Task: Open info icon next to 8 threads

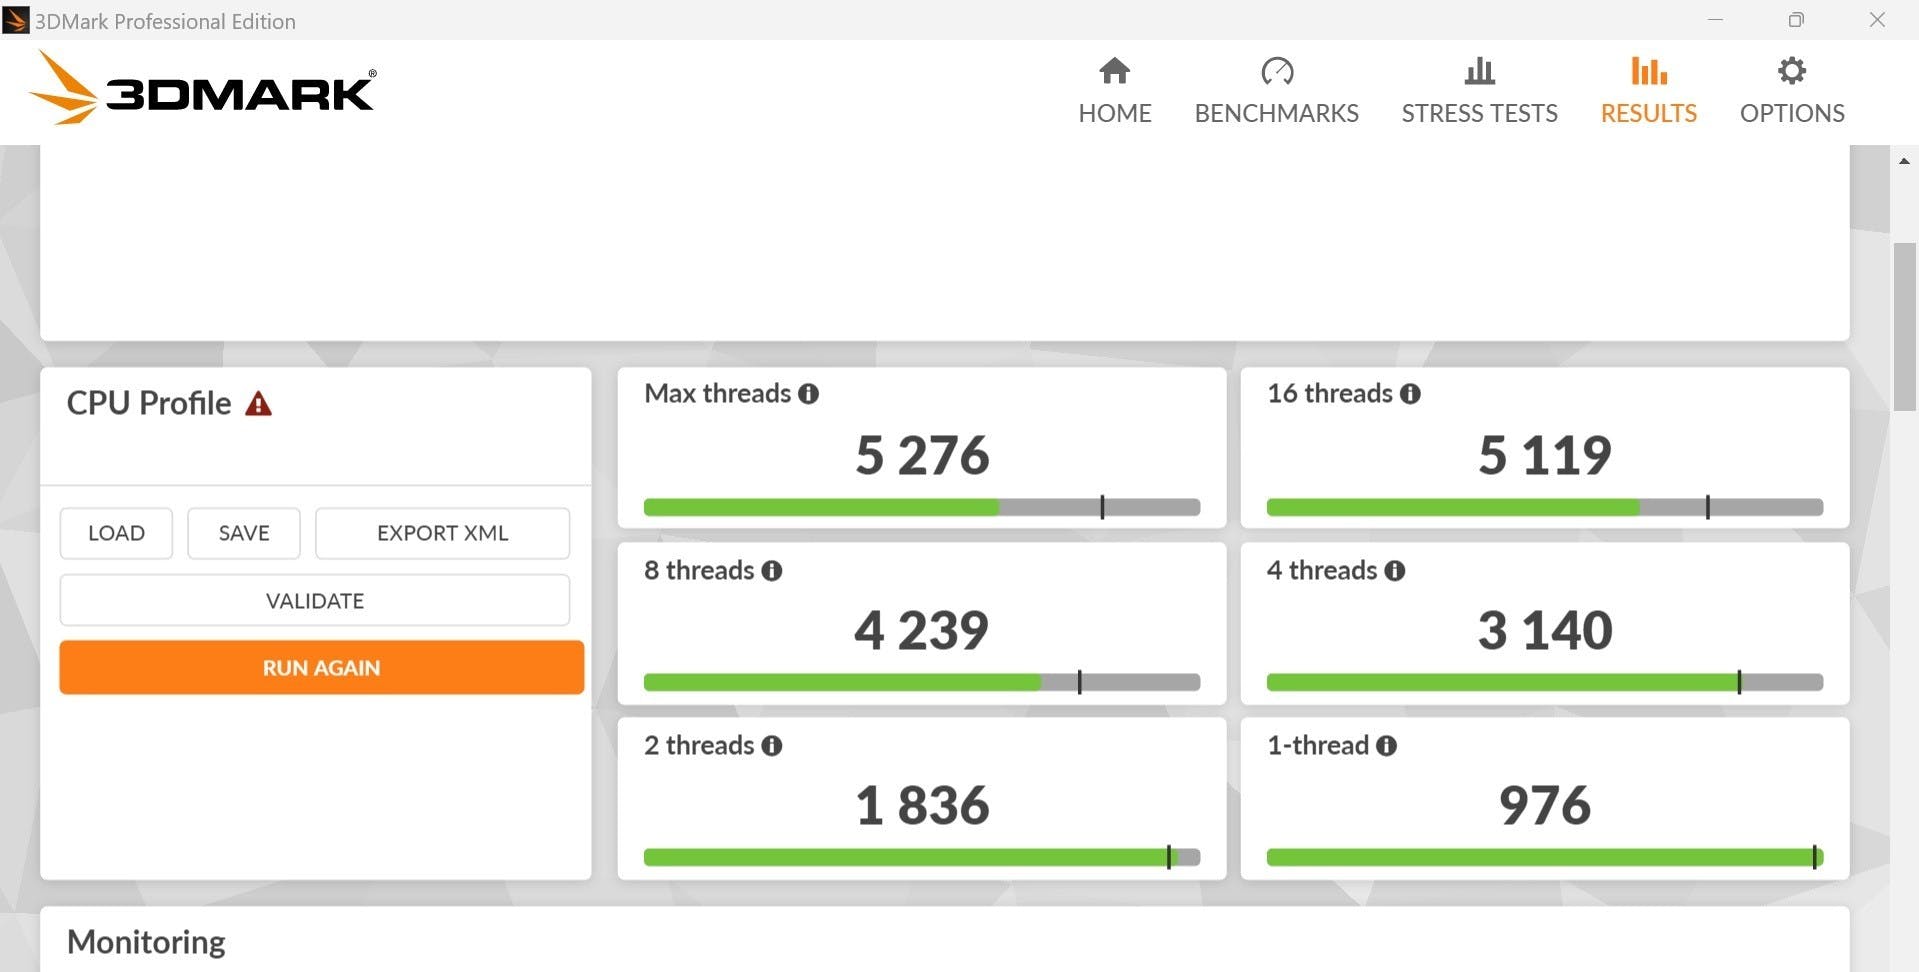Action: pyautogui.click(x=771, y=571)
